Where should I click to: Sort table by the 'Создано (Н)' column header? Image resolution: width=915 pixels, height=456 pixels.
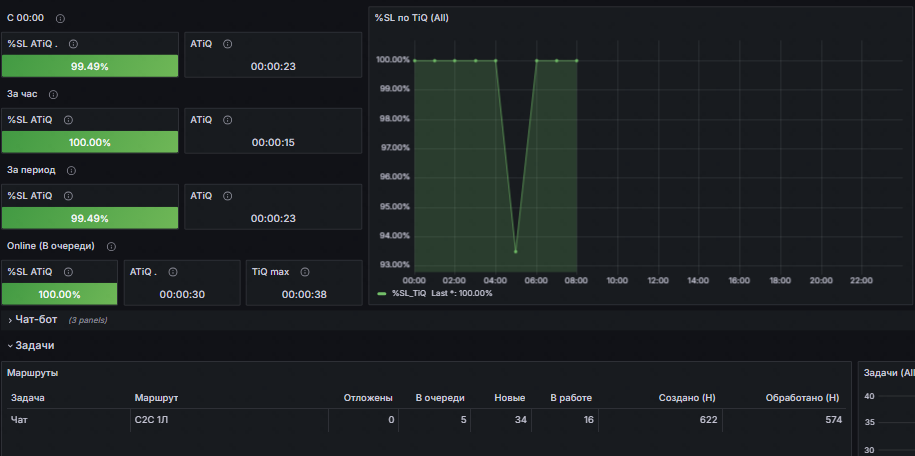pos(687,398)
